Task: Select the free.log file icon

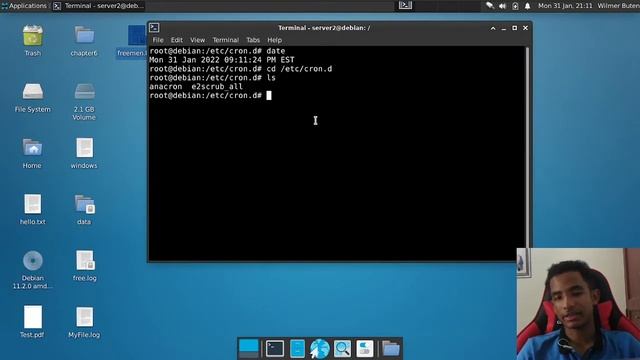Action: click(85, 260)
